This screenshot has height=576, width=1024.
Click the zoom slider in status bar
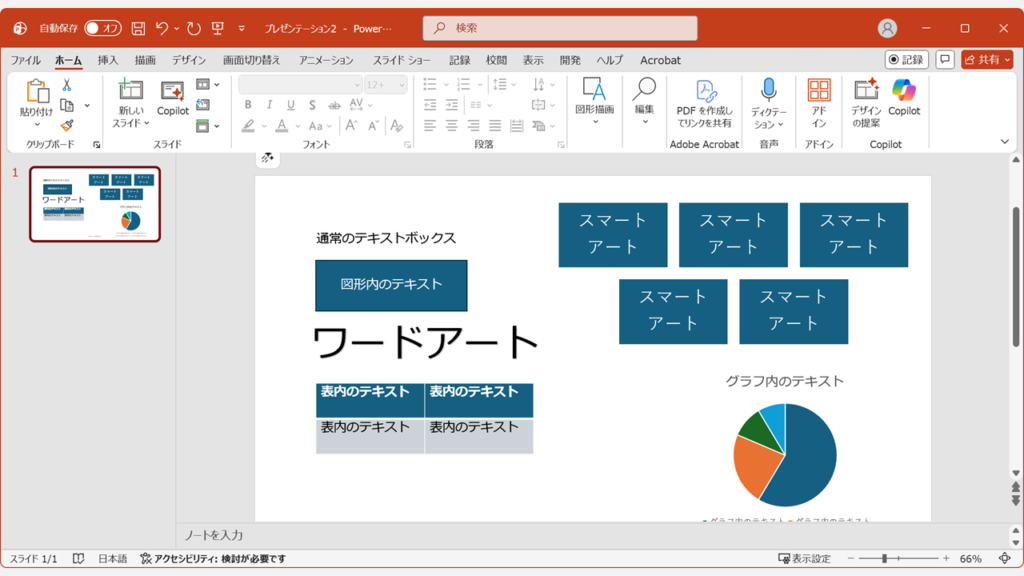pyautogui.click(x=885, y=558)
